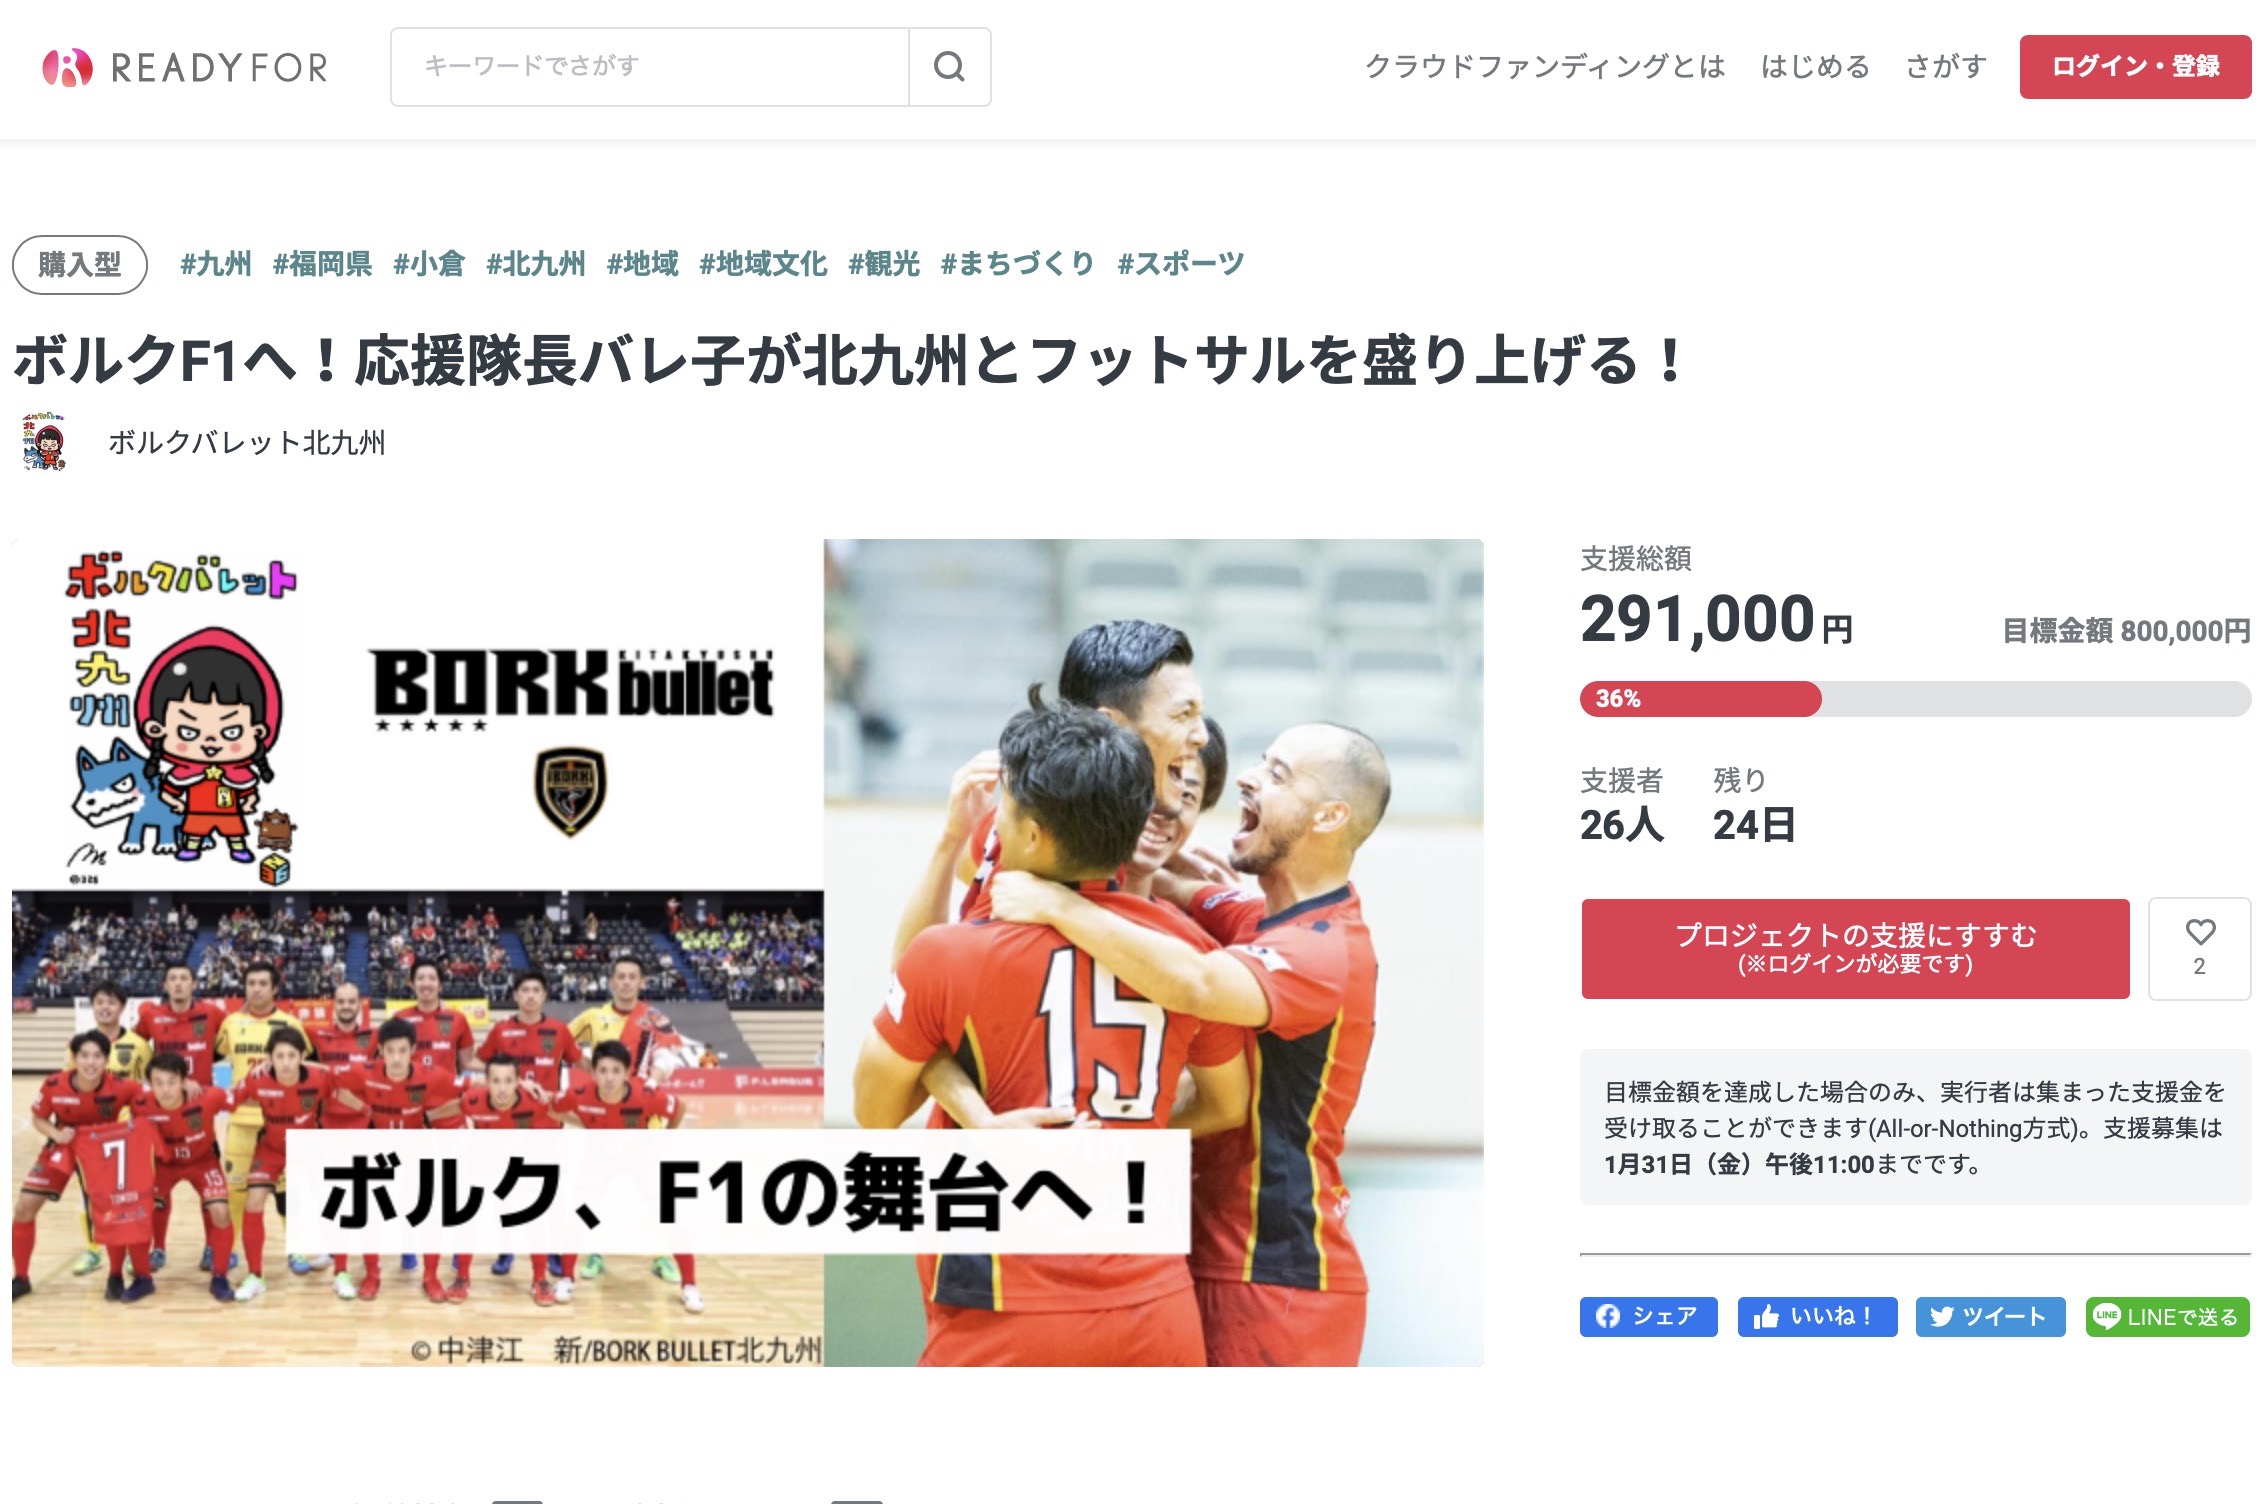Image resolution: width=2256 pixels, height=1504 pixels.
Task: Open the はじめる menu item
Action: (x=1815, y=66)
